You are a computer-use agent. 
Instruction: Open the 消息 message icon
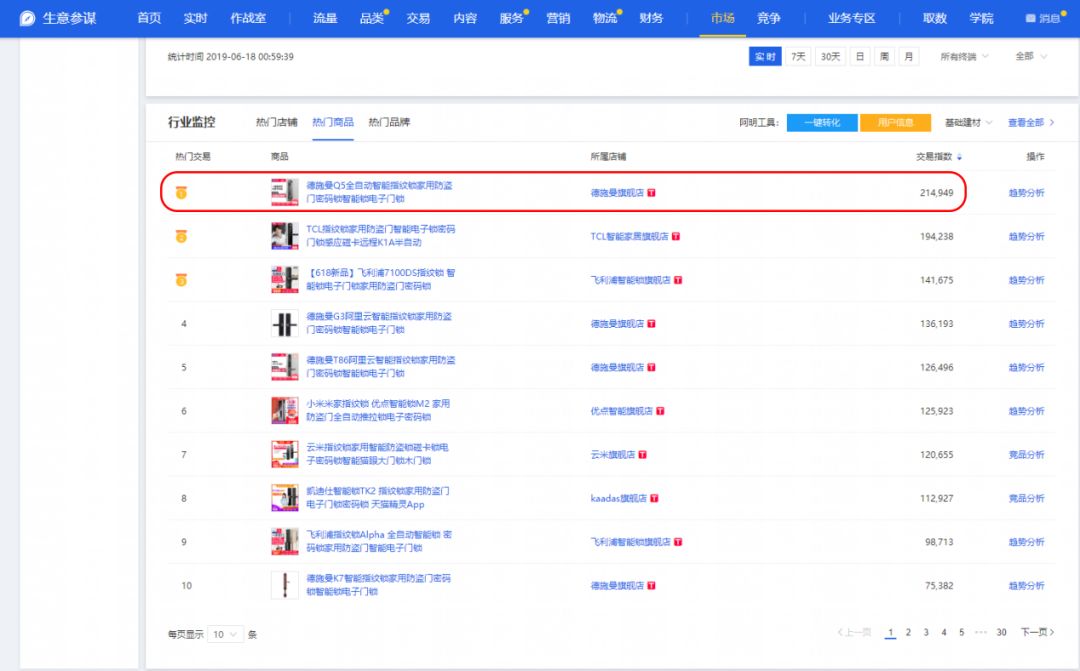[1031, 19]
